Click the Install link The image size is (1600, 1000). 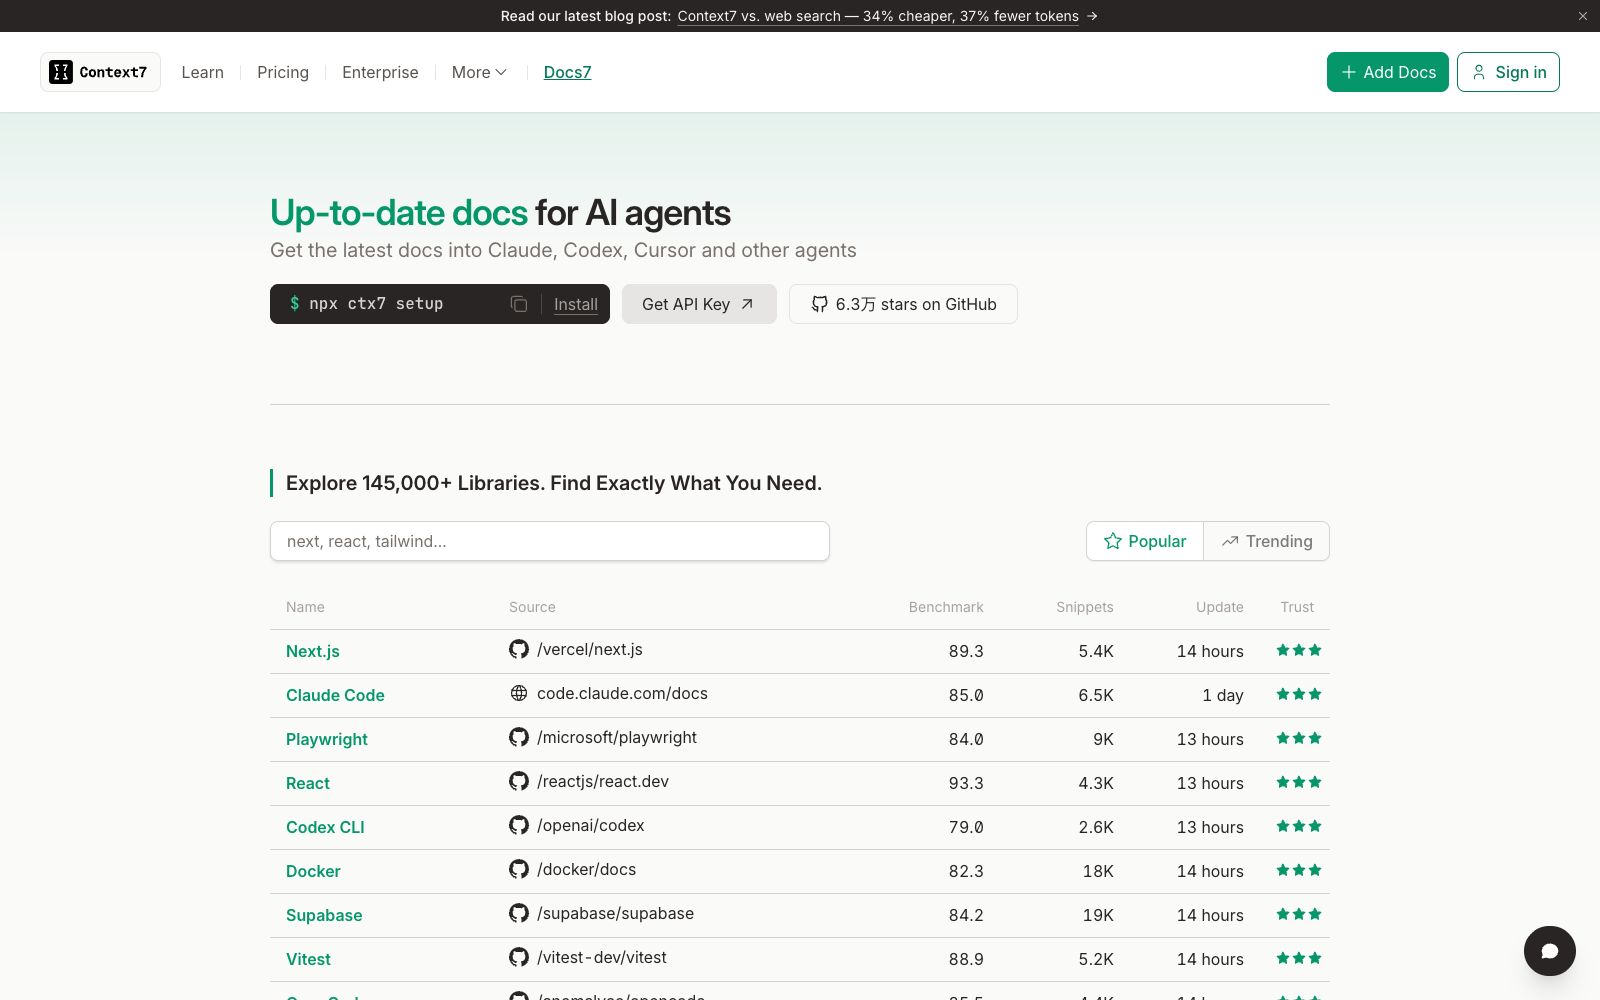click(x=576, y=304)
